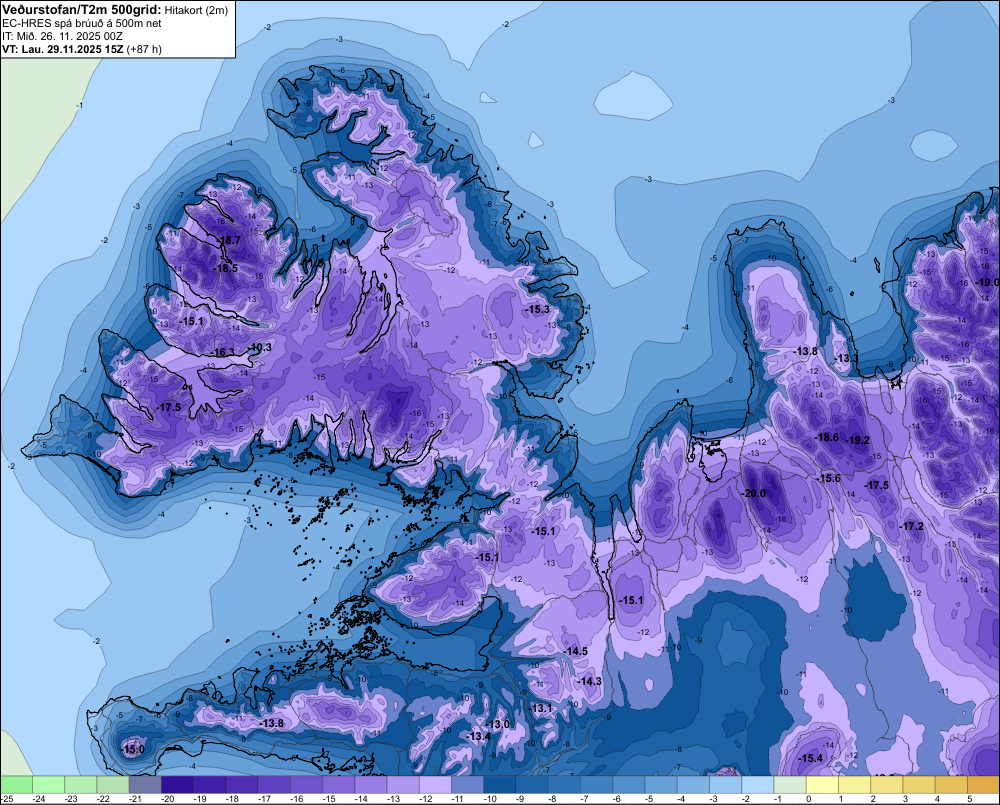This screenshot has width=1000, height=805.
Task: Click the -13.1 temperature value on map
Action: [x=541, y=708]
